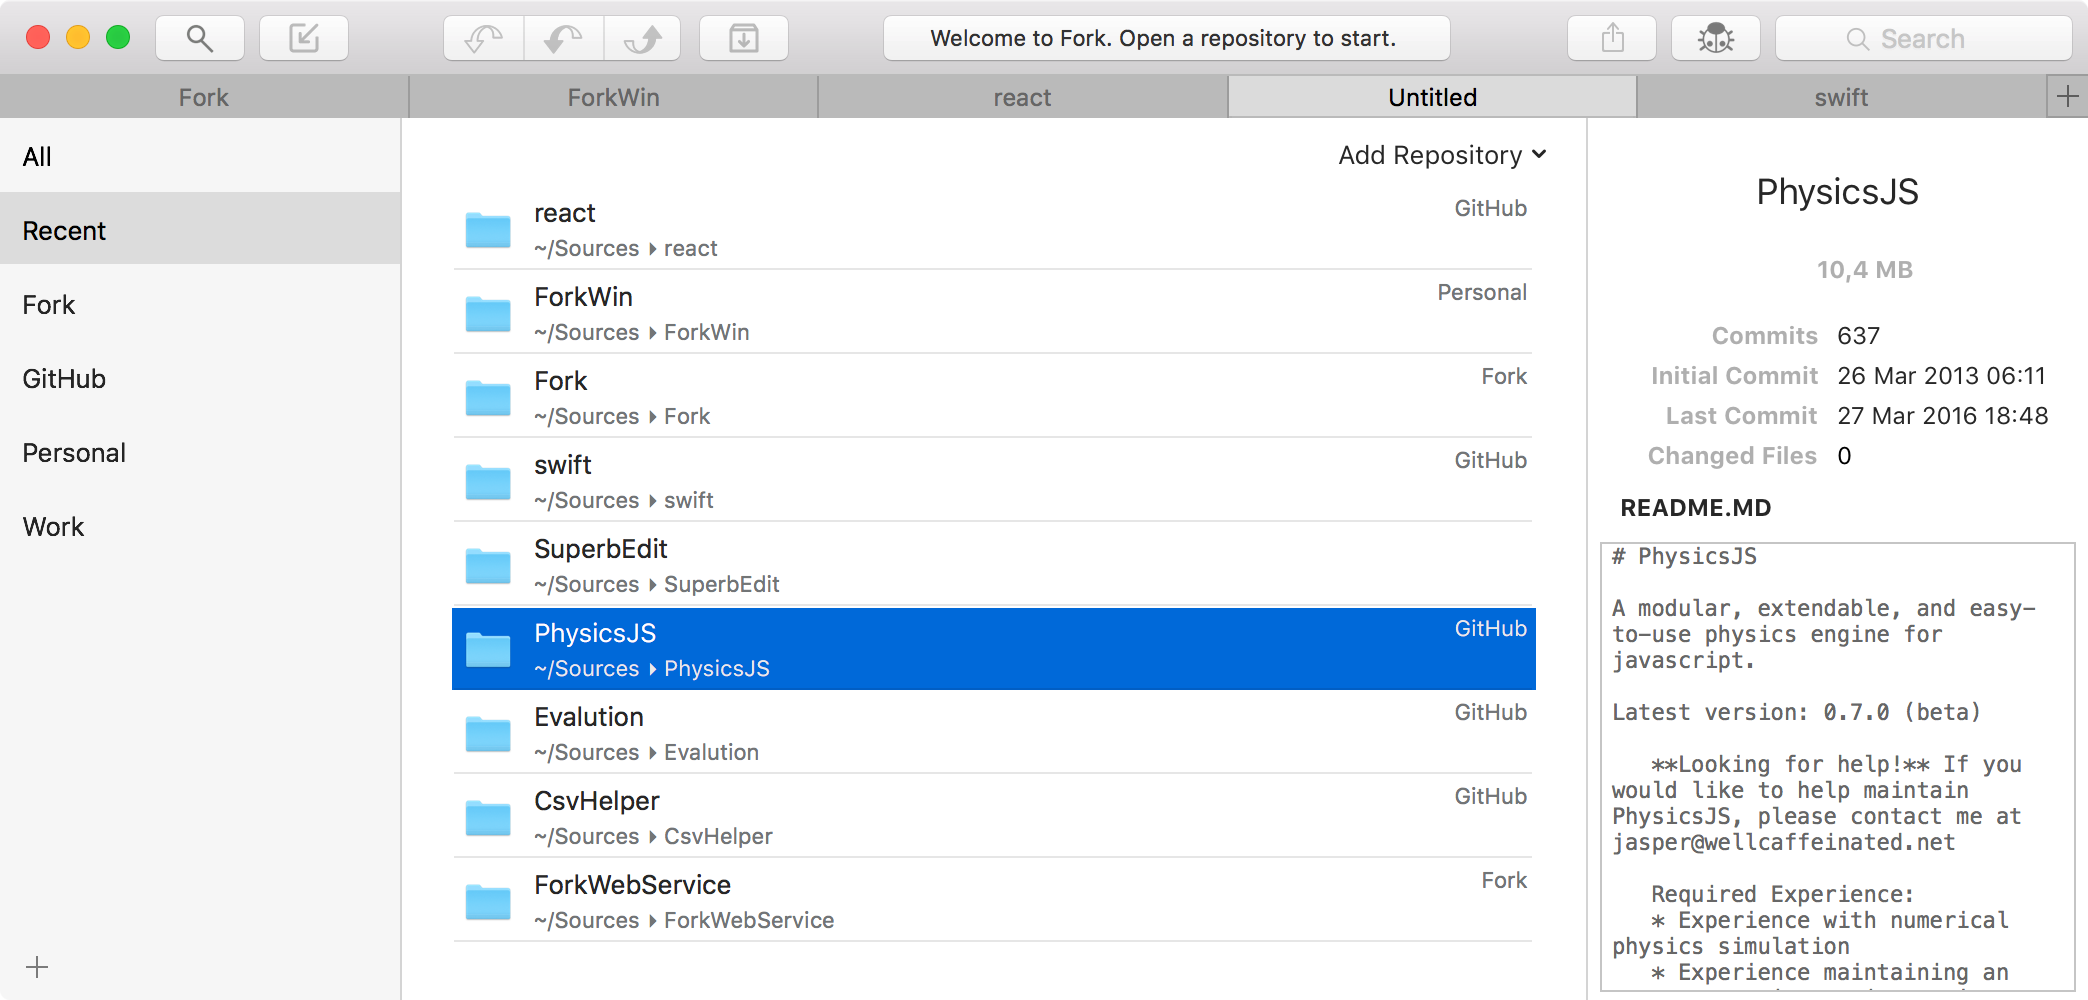2088x1000 pixels.
Task: Select the GitHub category in sidebar
Action: point(200,378)
